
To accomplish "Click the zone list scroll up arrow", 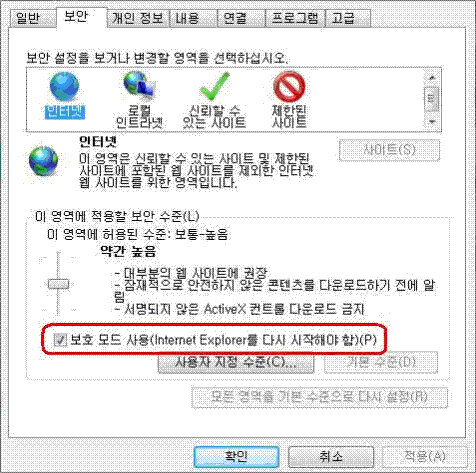I will coord(432,78).
